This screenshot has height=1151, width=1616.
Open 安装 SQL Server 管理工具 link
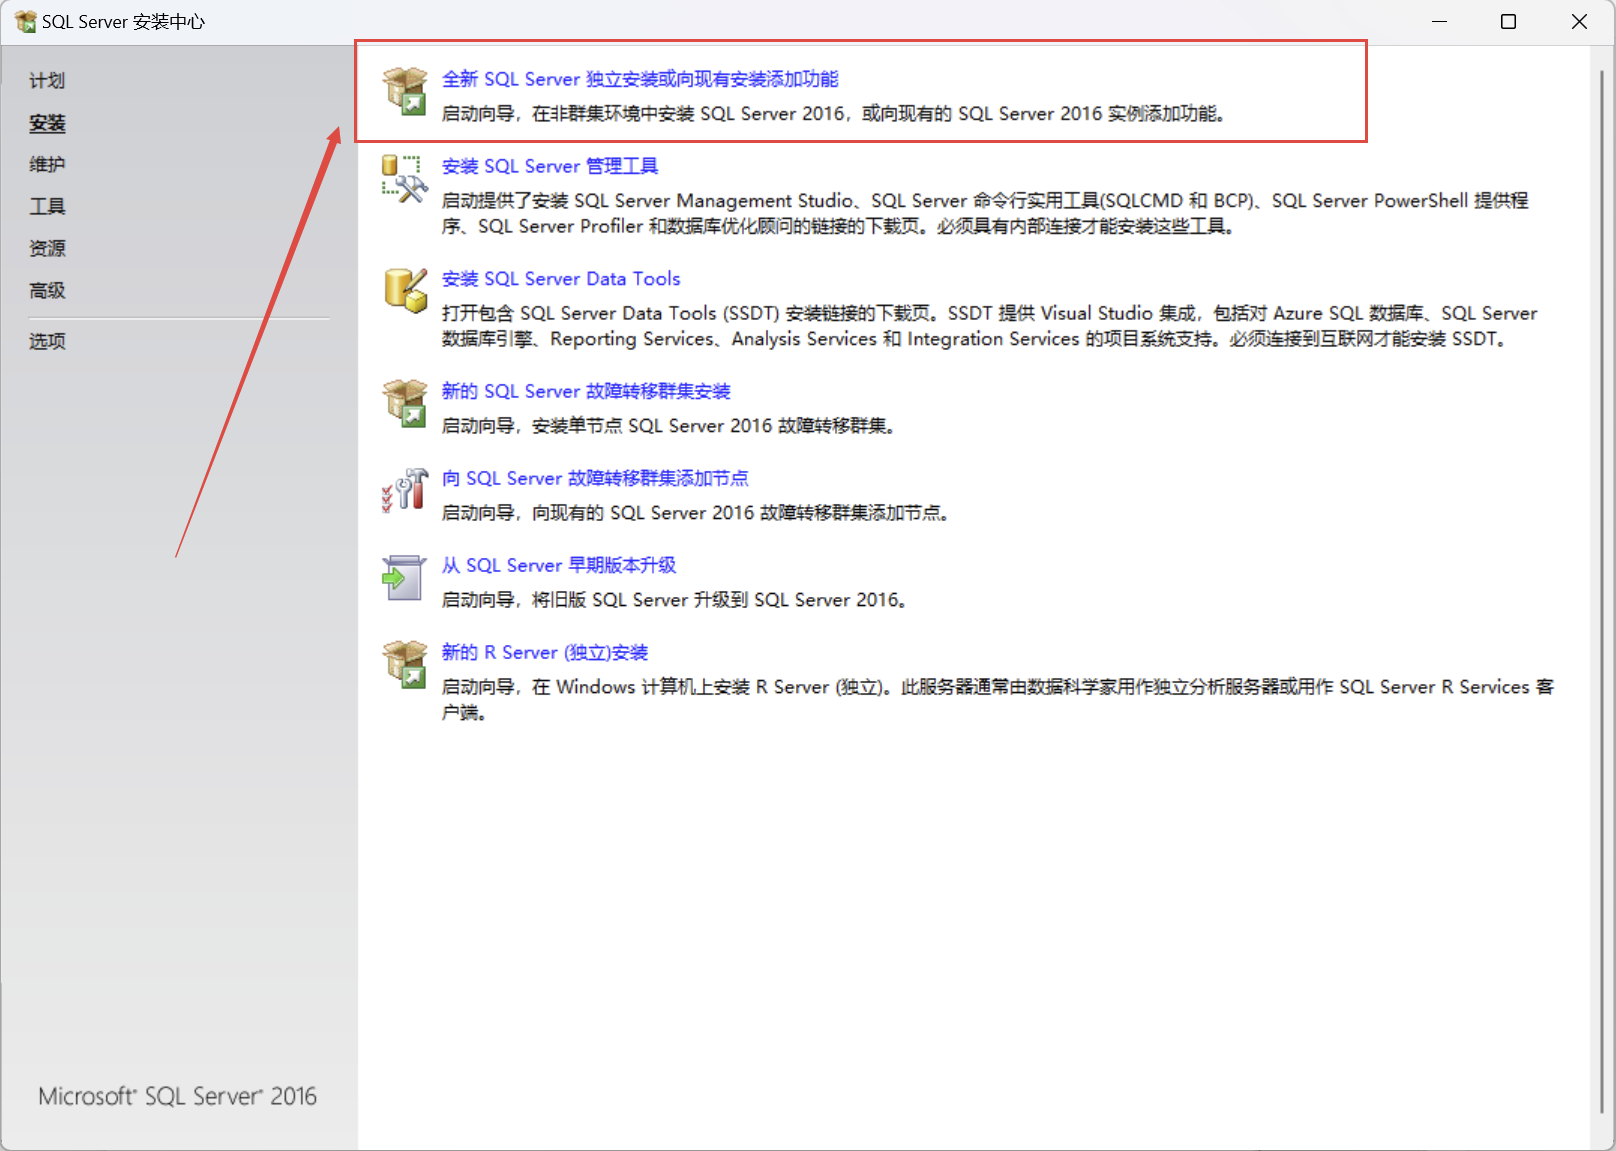click(550, 166)
